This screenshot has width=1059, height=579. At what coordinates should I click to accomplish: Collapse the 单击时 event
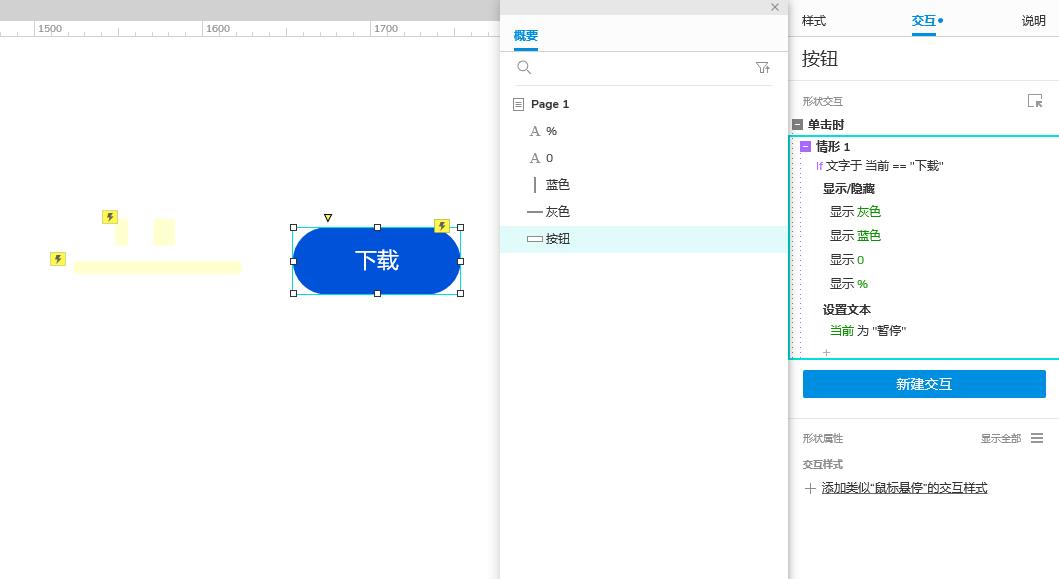point(797,124)
